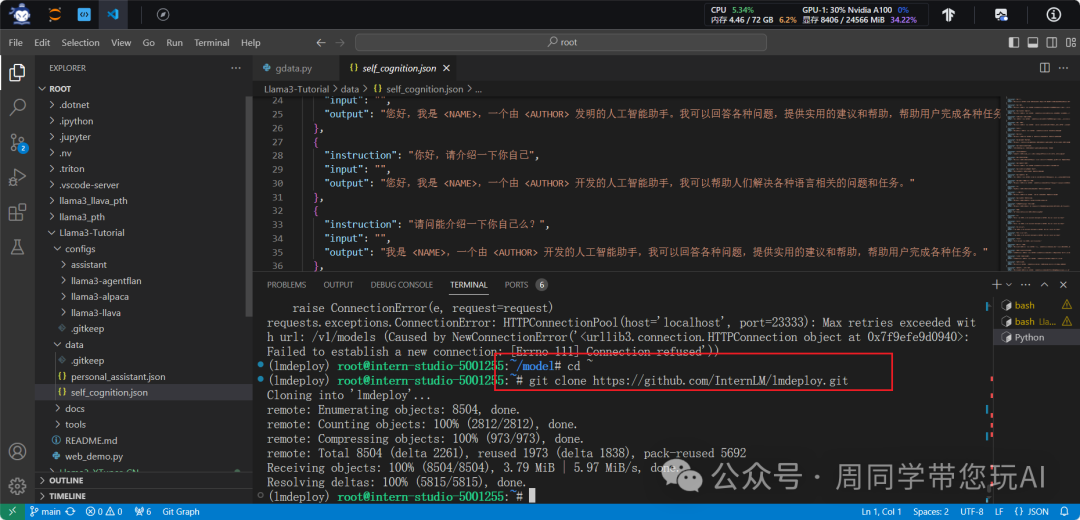Open the terminal launch profile dropdown arrow
The height and width of the screenshot is (520, 1080).
(x=1008, y=284)
